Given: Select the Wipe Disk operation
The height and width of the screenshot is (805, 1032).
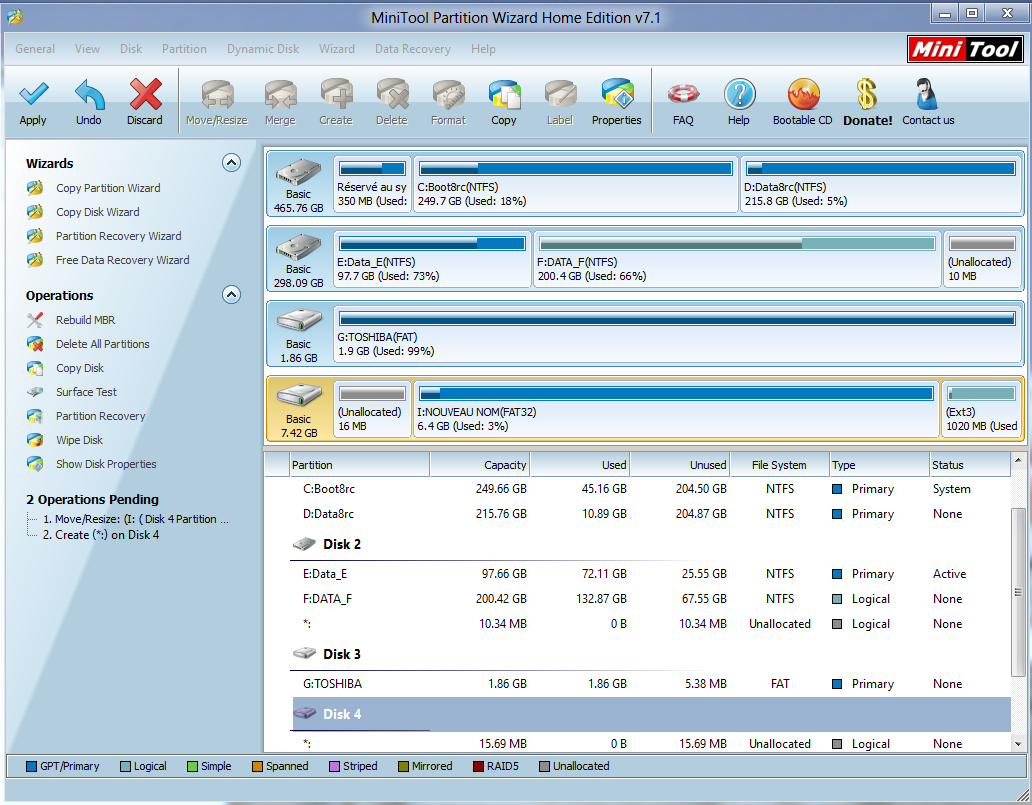Looking at the screenshot, I should (79, 440).
